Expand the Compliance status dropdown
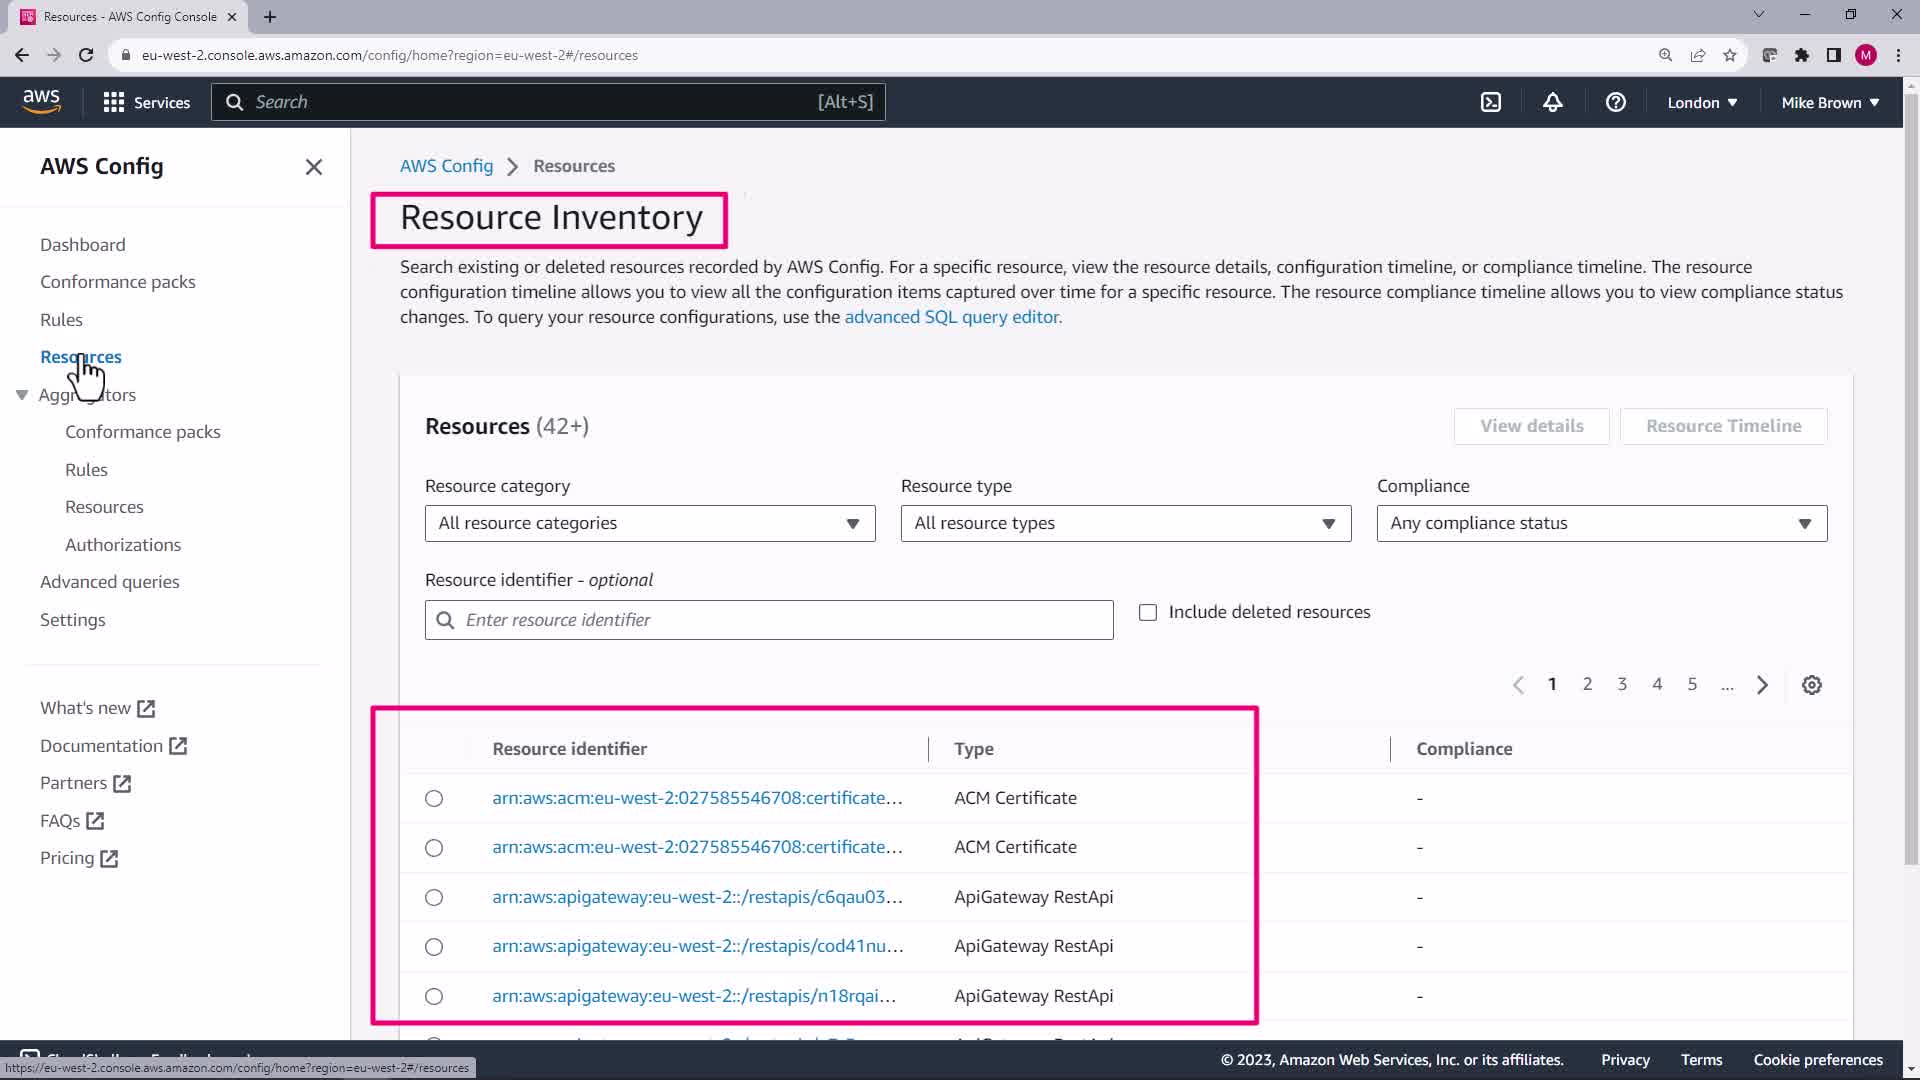This screenshot has width=1920, height=1080. click(1601, 523)
